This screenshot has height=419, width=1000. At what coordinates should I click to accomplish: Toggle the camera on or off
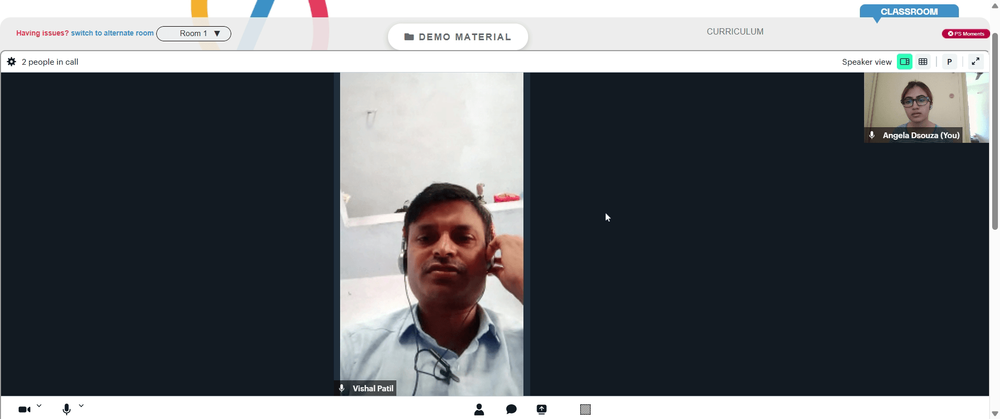tap(24, 409)
